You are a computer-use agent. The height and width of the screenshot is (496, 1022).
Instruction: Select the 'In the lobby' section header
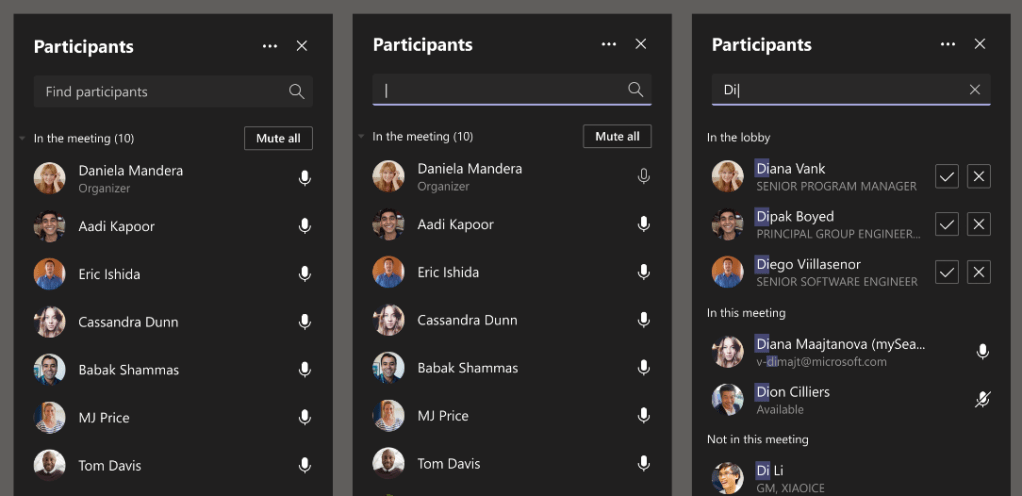739,138
